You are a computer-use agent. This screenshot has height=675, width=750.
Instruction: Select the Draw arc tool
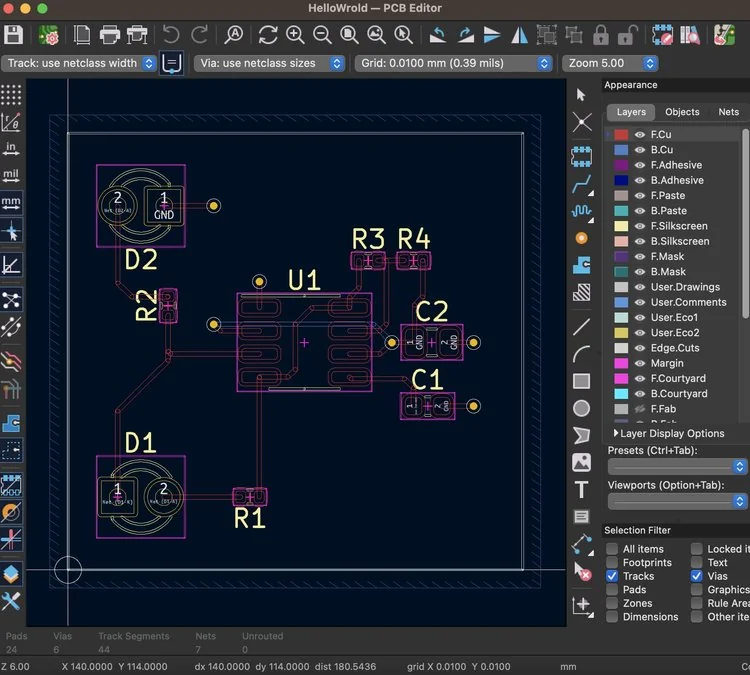pos(582,354)
